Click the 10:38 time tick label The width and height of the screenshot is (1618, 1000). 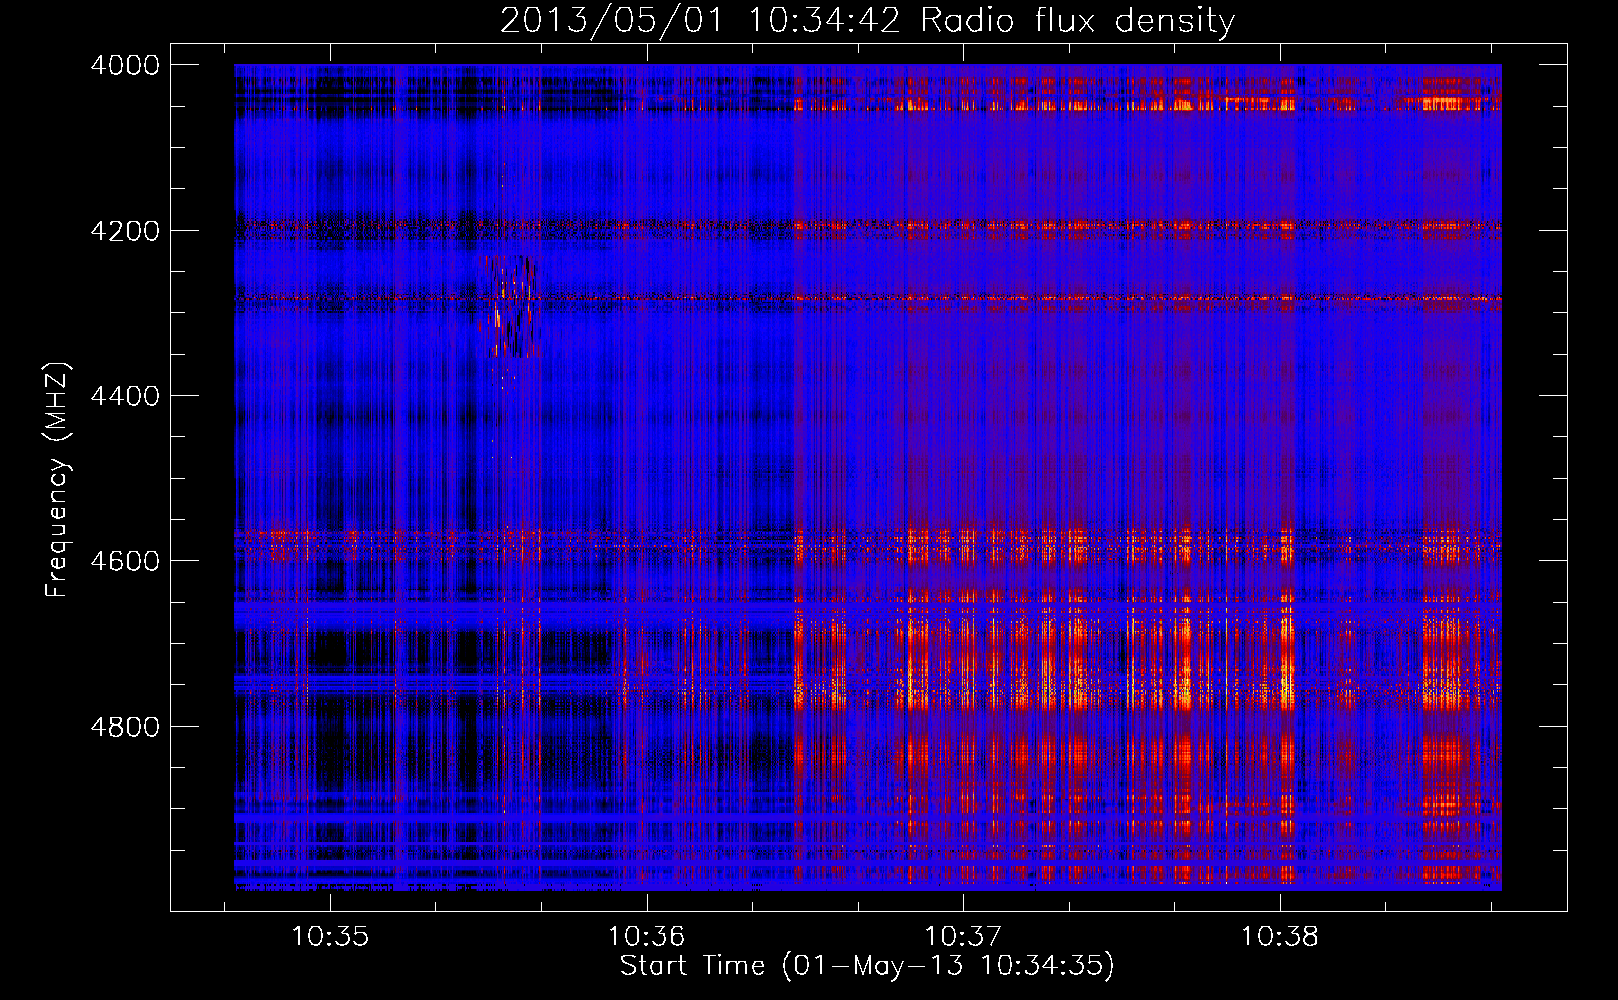tap(1279, 936)
